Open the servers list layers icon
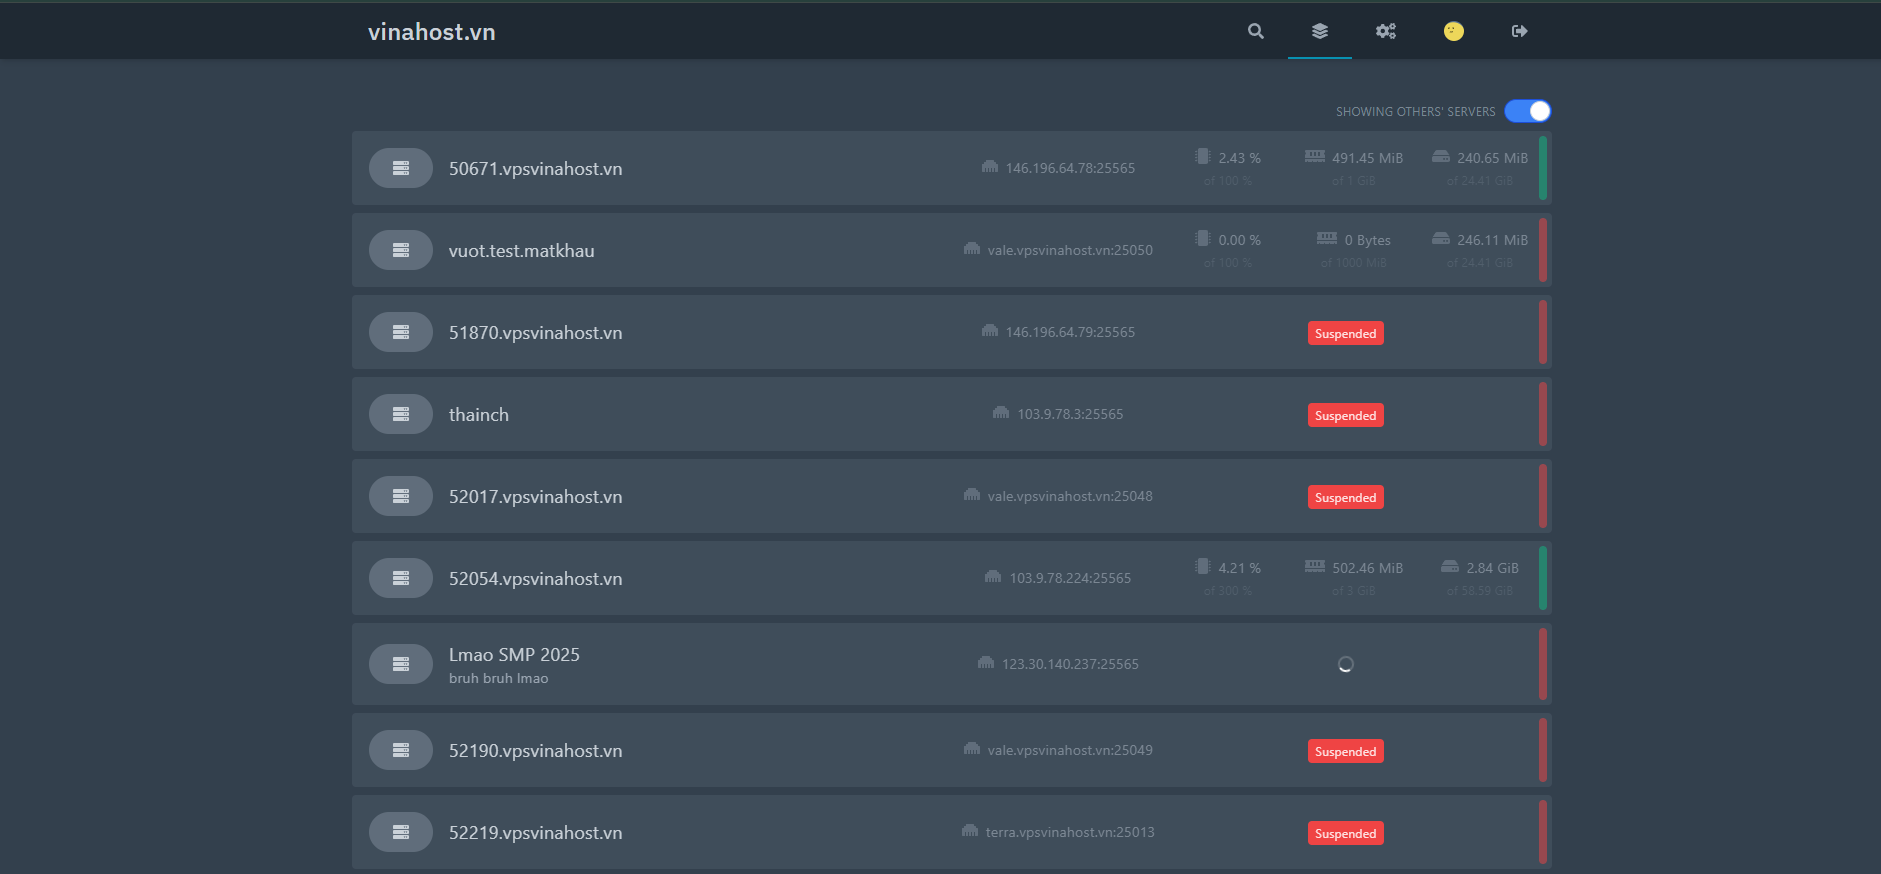 (1320, 31)
